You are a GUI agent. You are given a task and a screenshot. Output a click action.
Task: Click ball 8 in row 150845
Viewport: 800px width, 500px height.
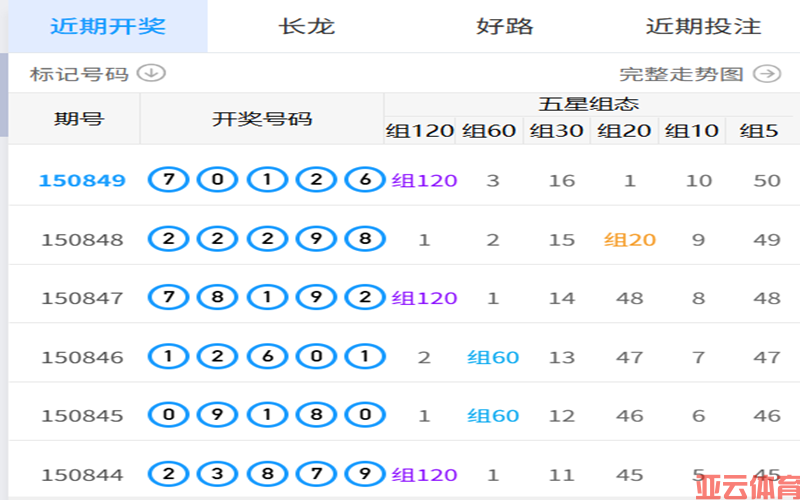pyautogui.click(x=316, y=415)
